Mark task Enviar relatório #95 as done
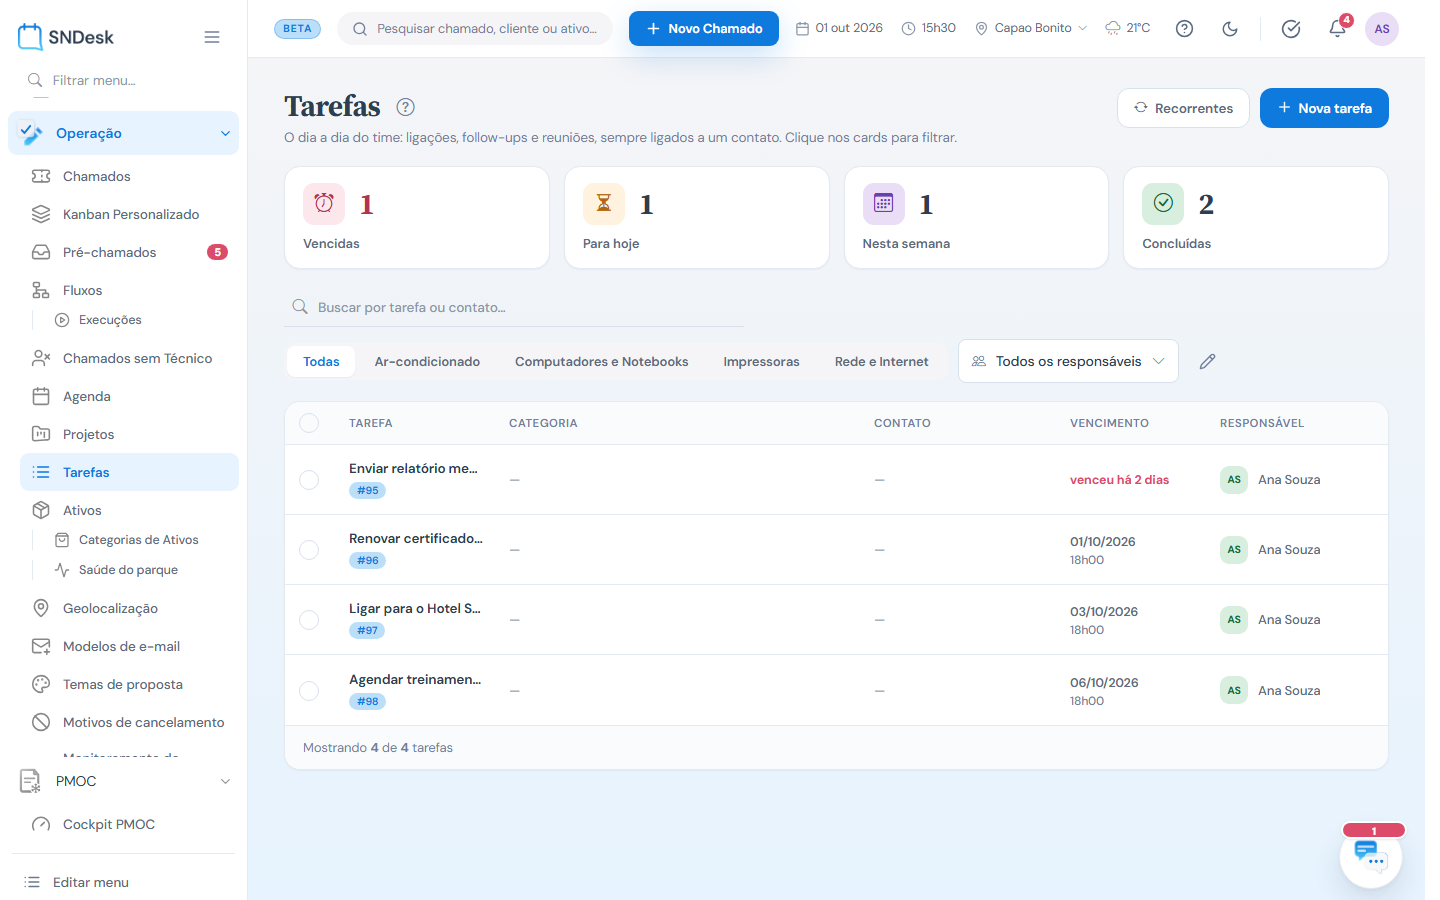This screenshot has height=900, width=1440. pos(309,480)
